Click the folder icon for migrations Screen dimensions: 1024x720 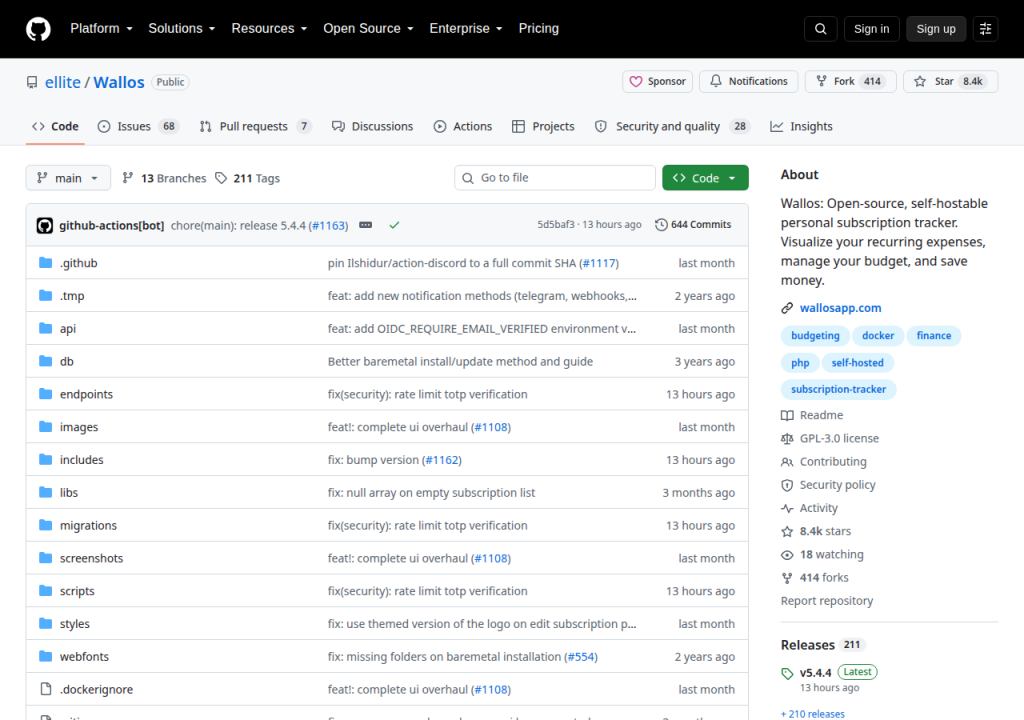[46, 525]
